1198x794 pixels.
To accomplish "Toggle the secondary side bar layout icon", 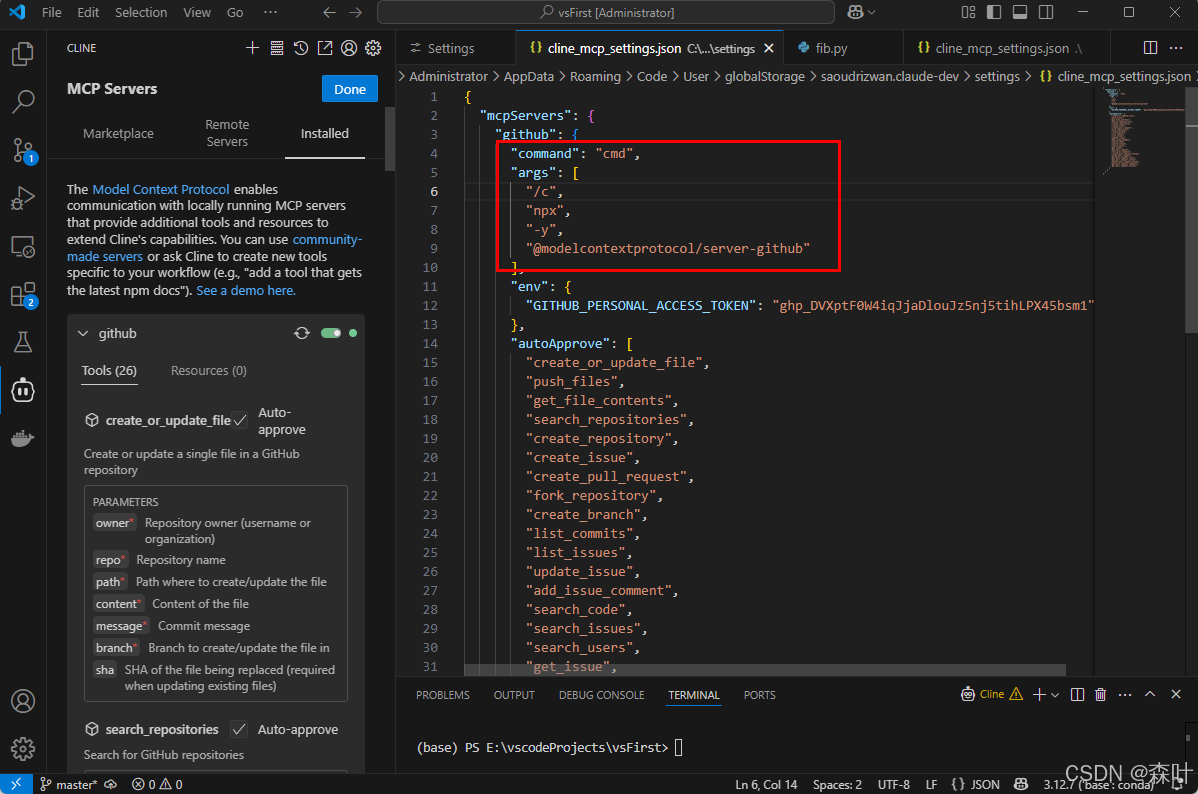I will coord(1046,12).
